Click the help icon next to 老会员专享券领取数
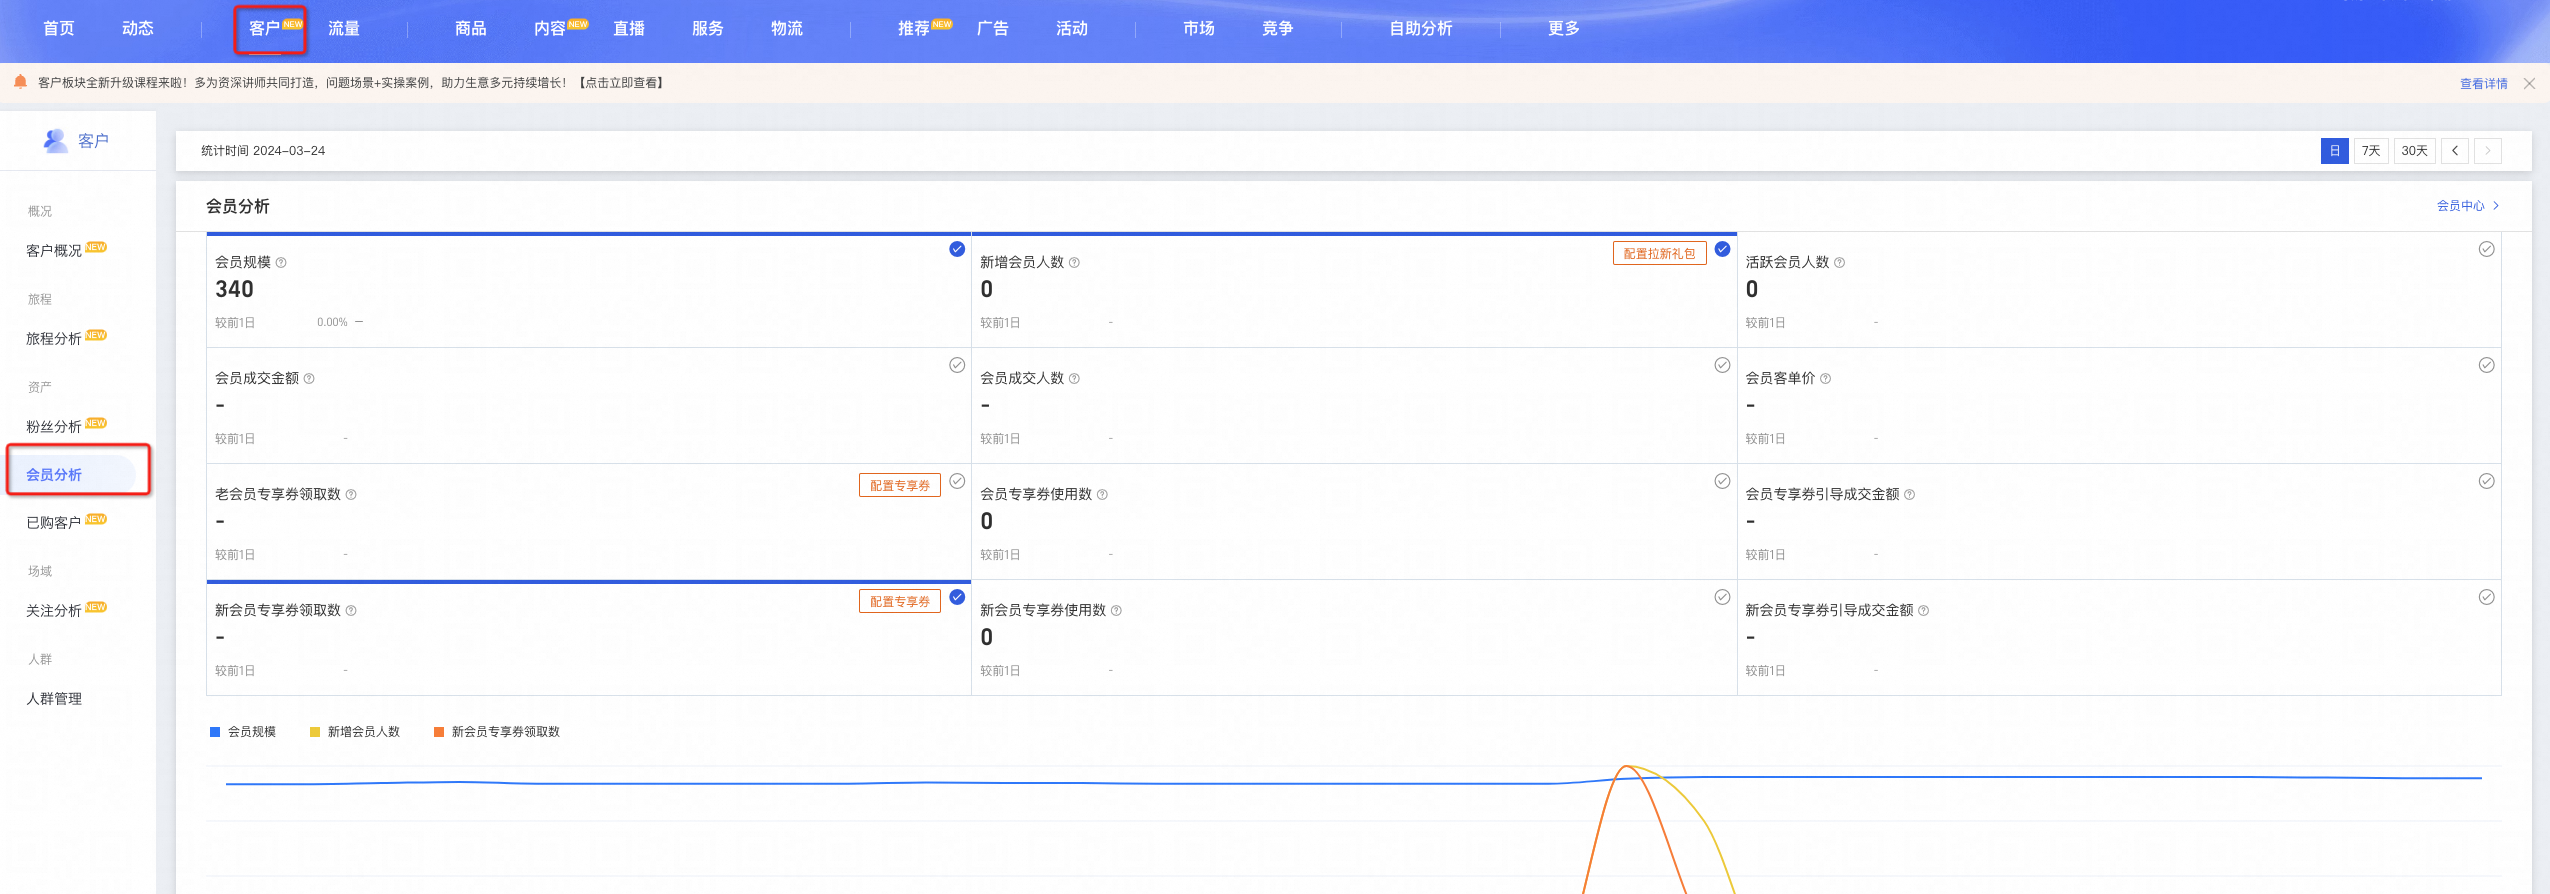This screenshot has height=894, width=2550. pos(351,495)
